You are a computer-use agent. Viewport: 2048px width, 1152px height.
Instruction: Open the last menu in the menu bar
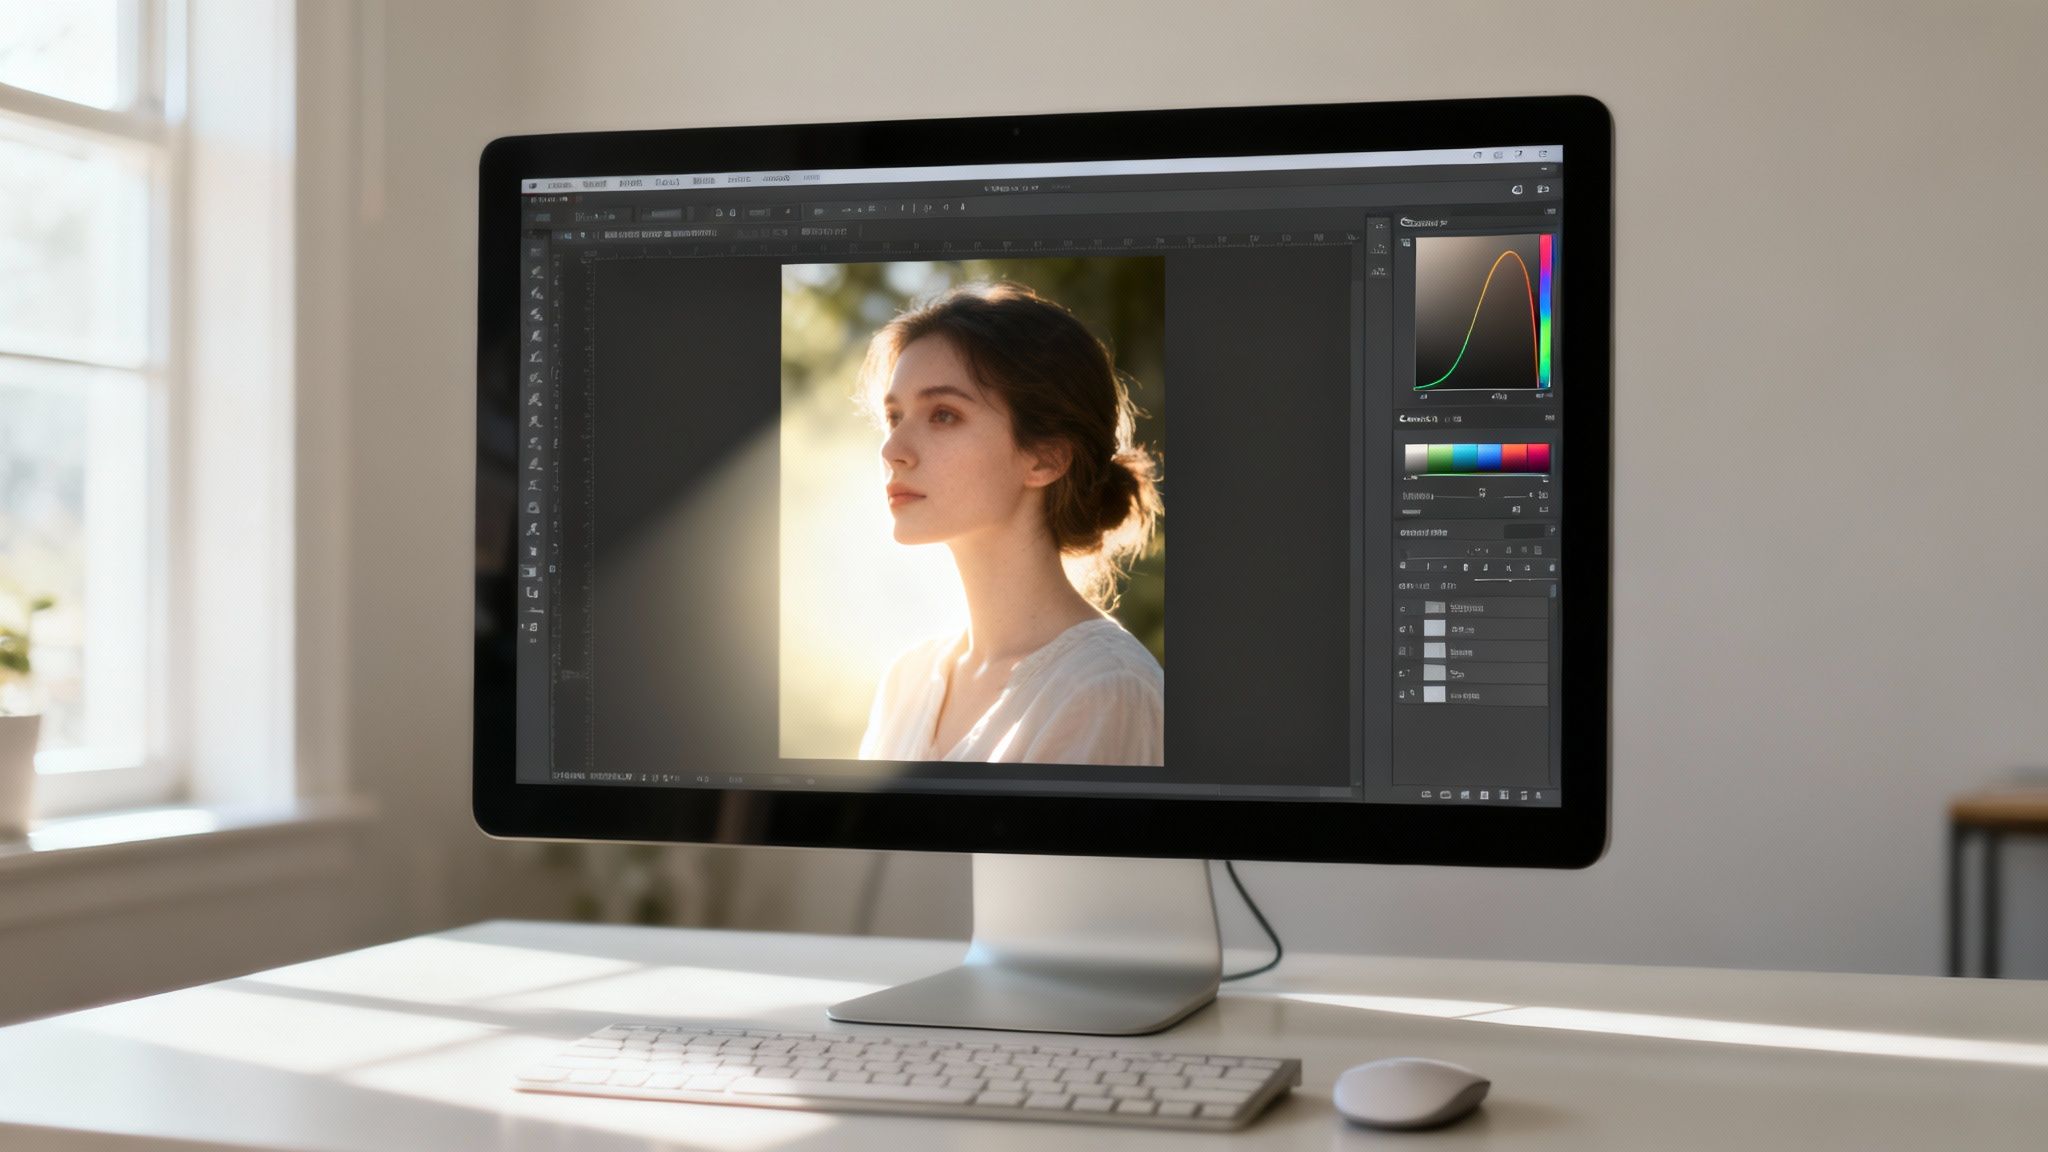click(810, 179)
